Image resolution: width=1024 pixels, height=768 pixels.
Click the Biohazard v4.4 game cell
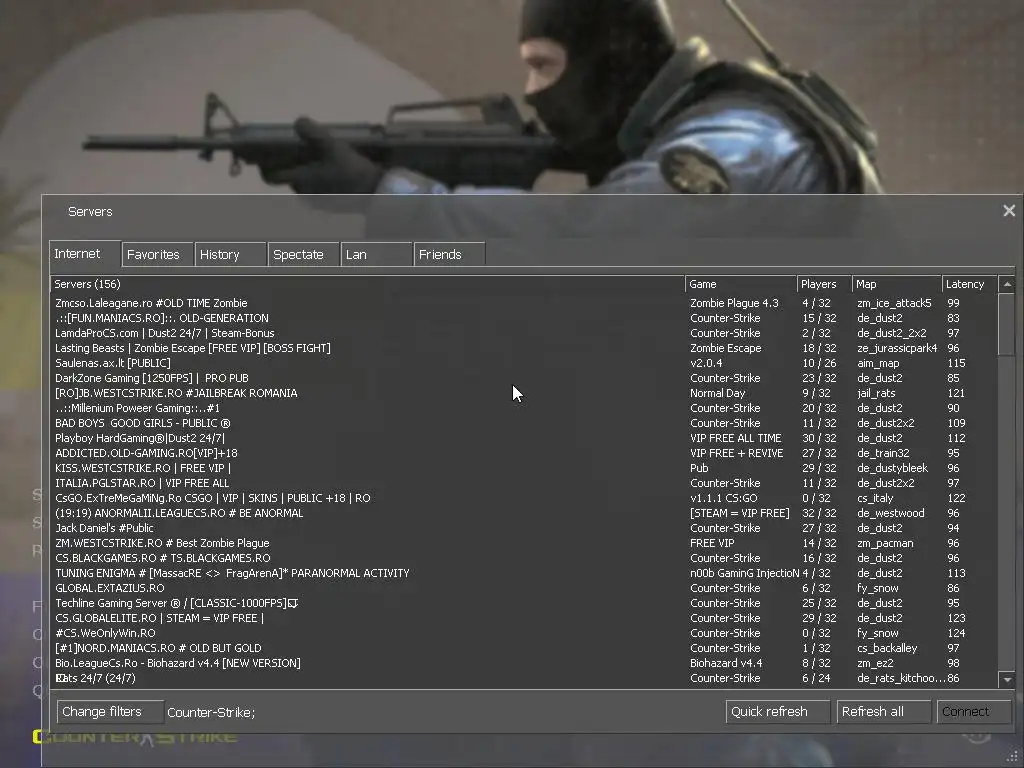tap(726, 664)
